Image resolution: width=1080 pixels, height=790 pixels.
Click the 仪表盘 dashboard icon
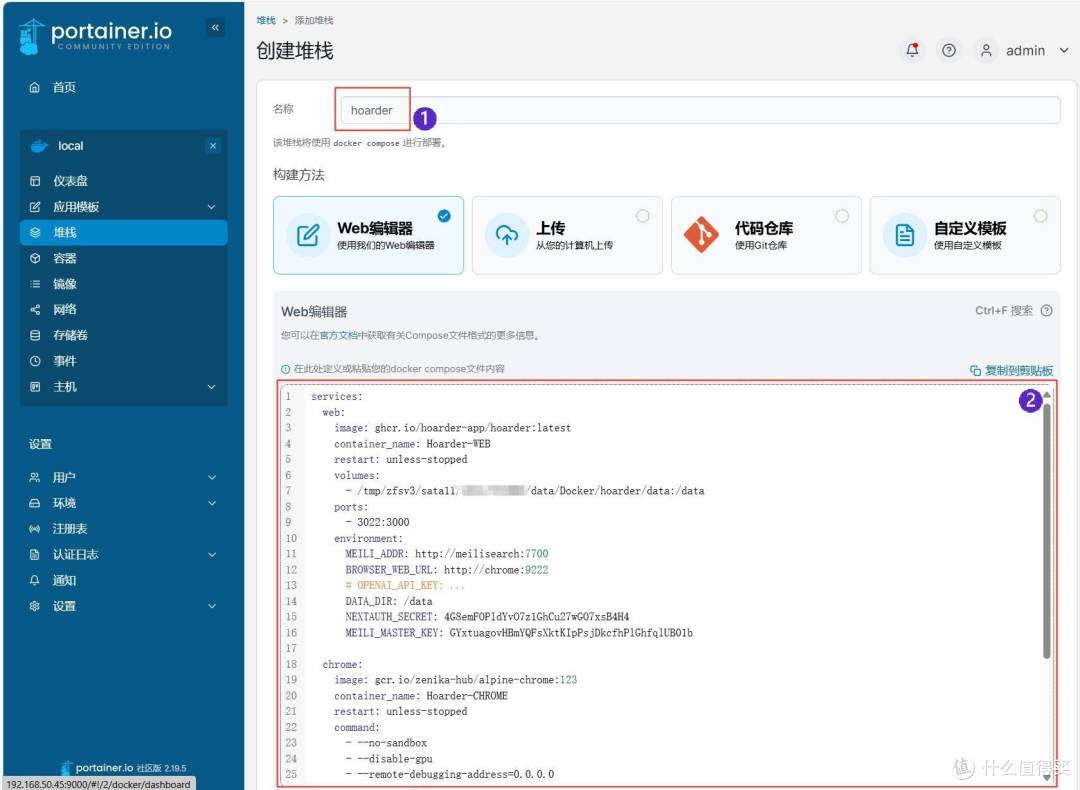point(35,181)
